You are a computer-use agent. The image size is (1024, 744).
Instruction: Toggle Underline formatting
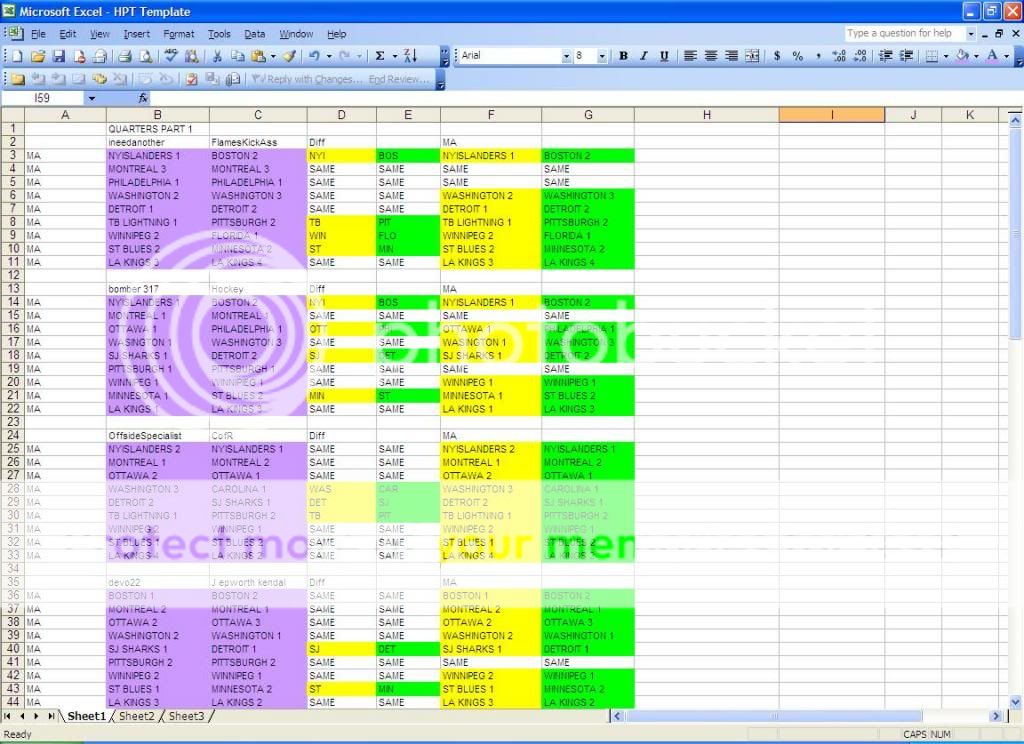coord(664,56)
